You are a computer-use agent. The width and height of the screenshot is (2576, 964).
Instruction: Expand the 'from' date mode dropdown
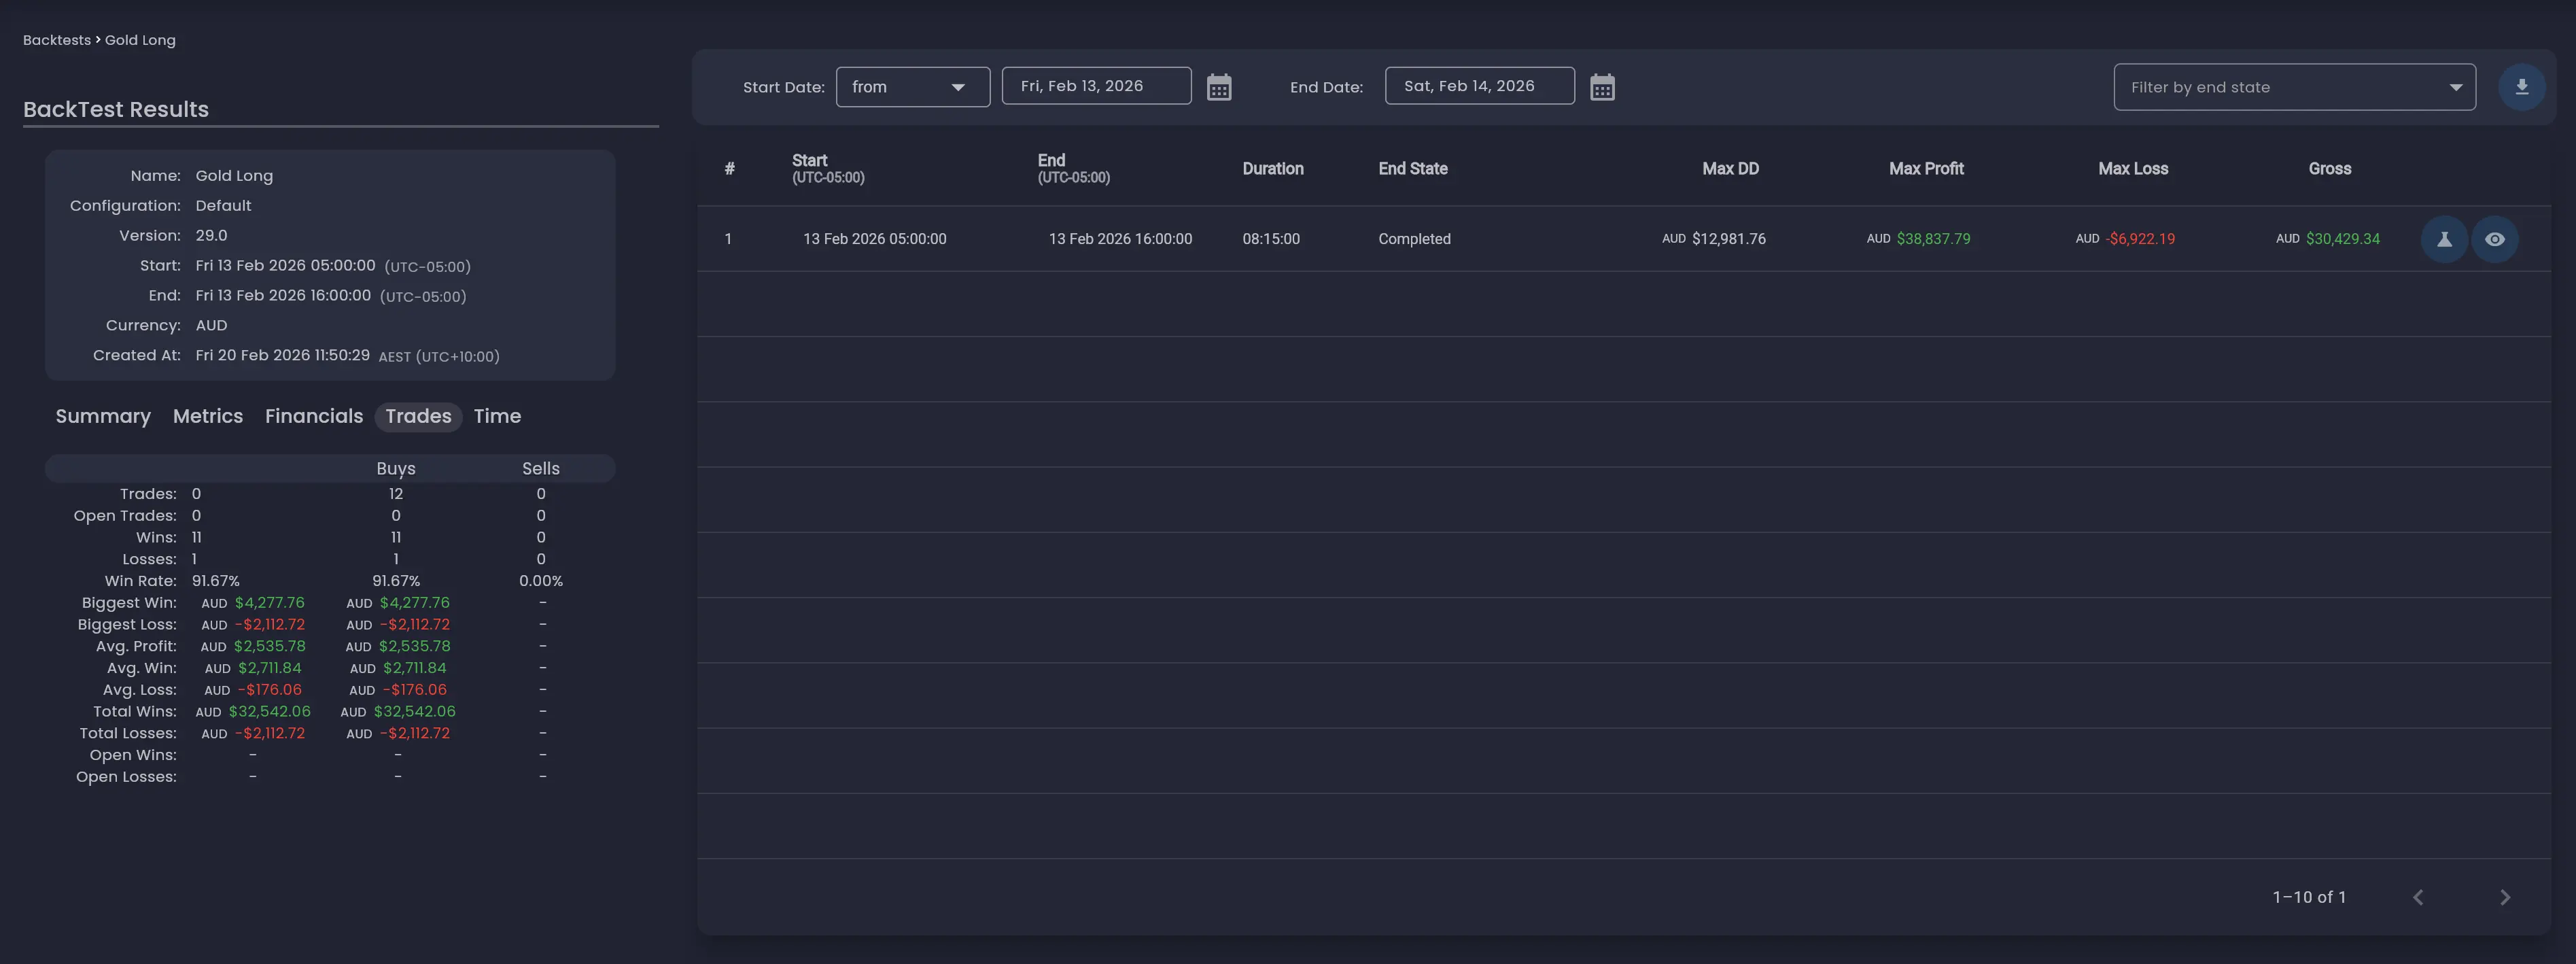911,86
